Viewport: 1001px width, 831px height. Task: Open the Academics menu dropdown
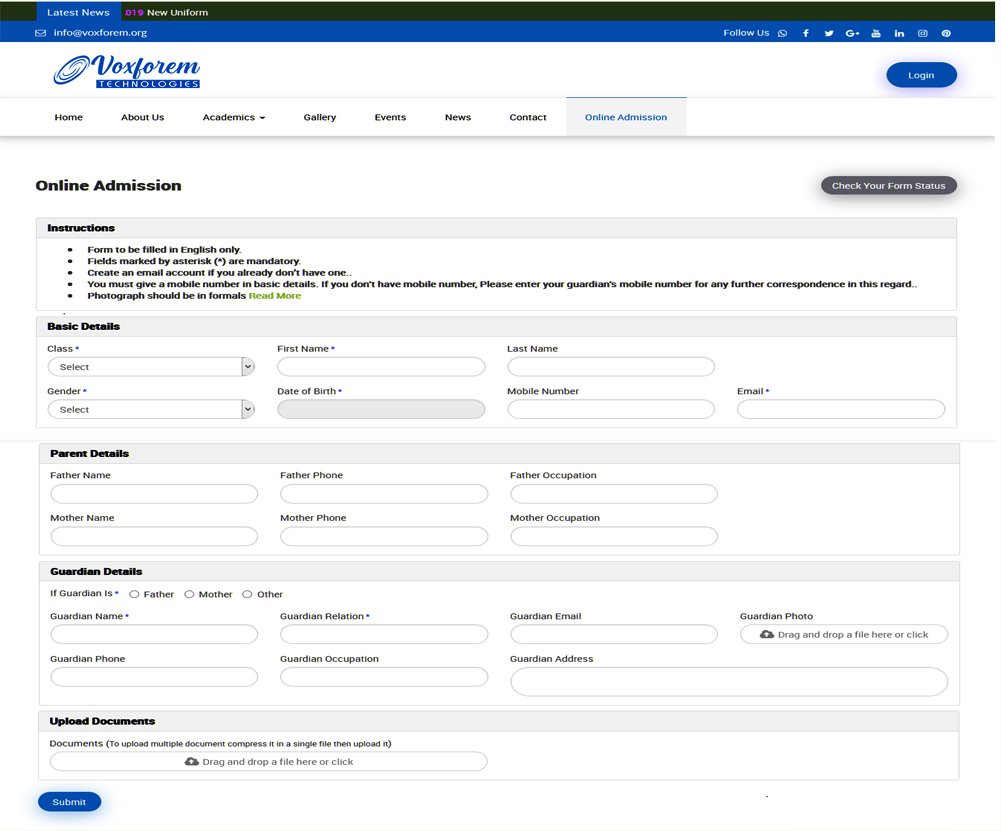(234, 117)
